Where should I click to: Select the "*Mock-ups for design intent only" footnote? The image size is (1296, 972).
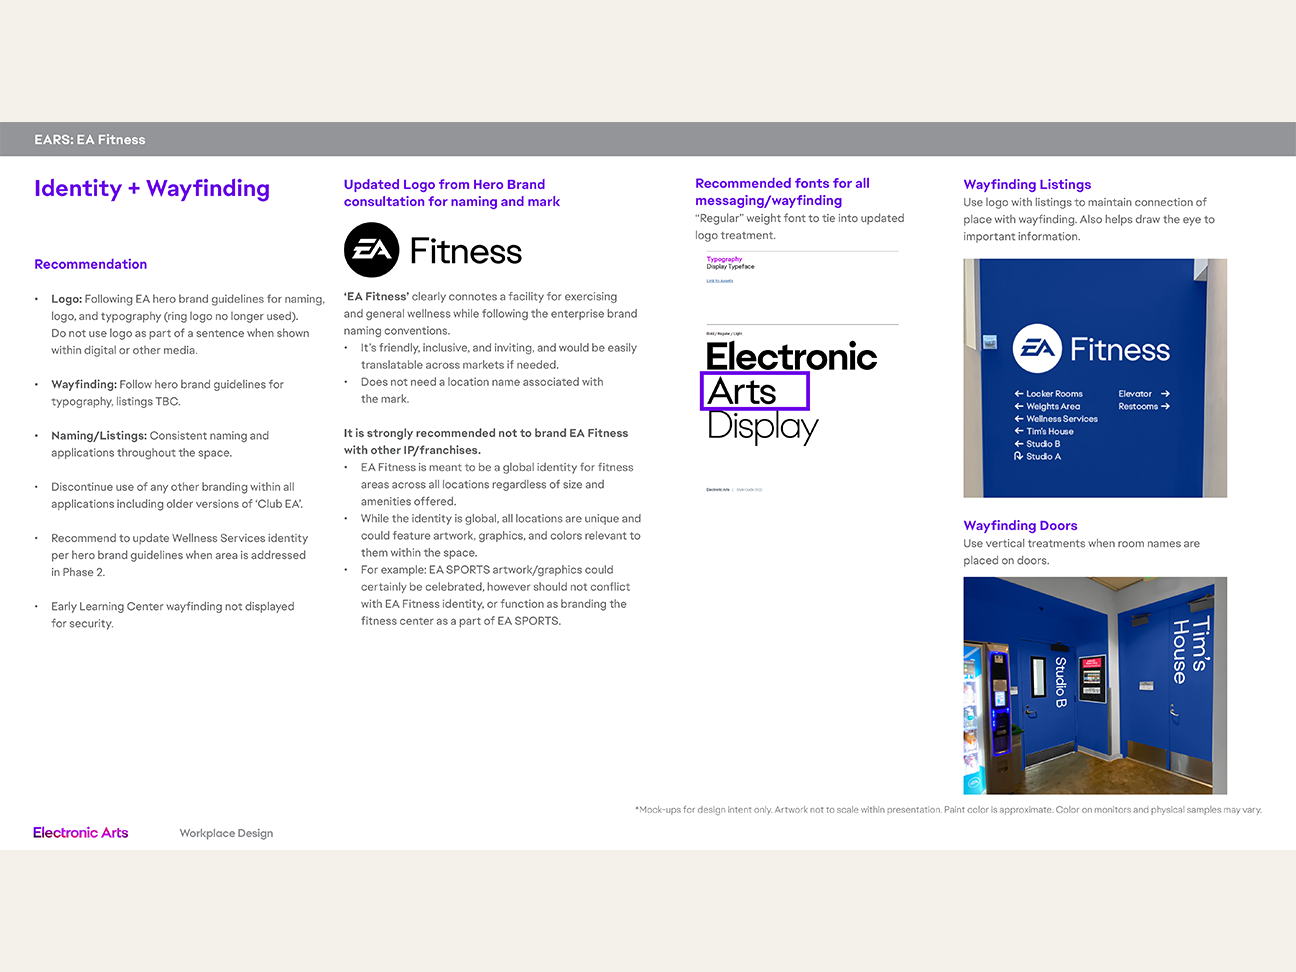[x=948, y=810]
